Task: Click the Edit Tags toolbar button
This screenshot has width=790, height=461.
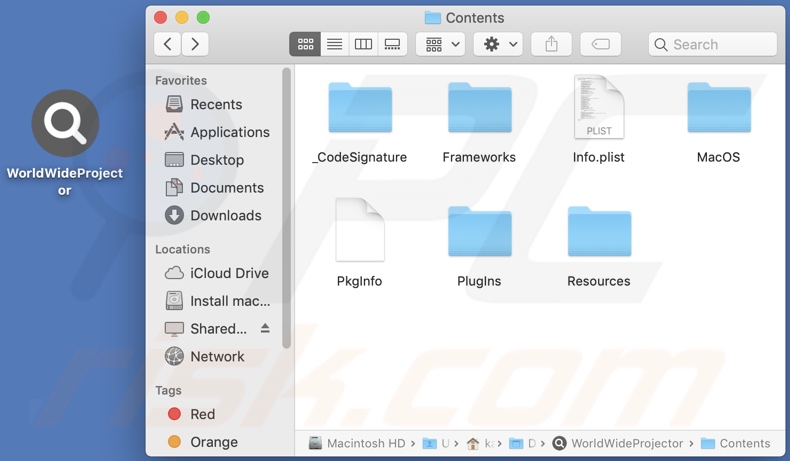Action: (601, 44)
